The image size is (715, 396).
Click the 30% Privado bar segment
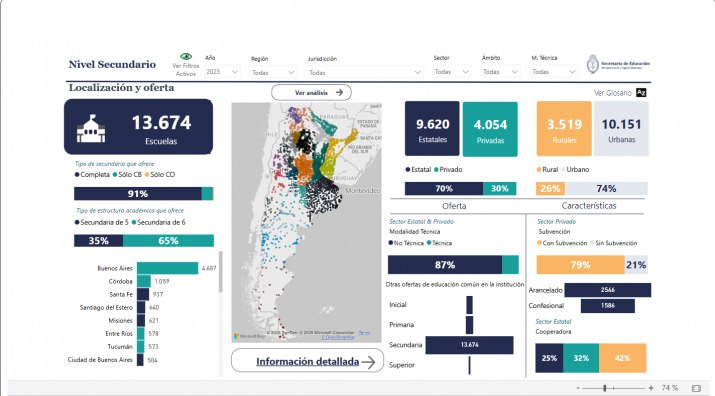pos(499,188)
